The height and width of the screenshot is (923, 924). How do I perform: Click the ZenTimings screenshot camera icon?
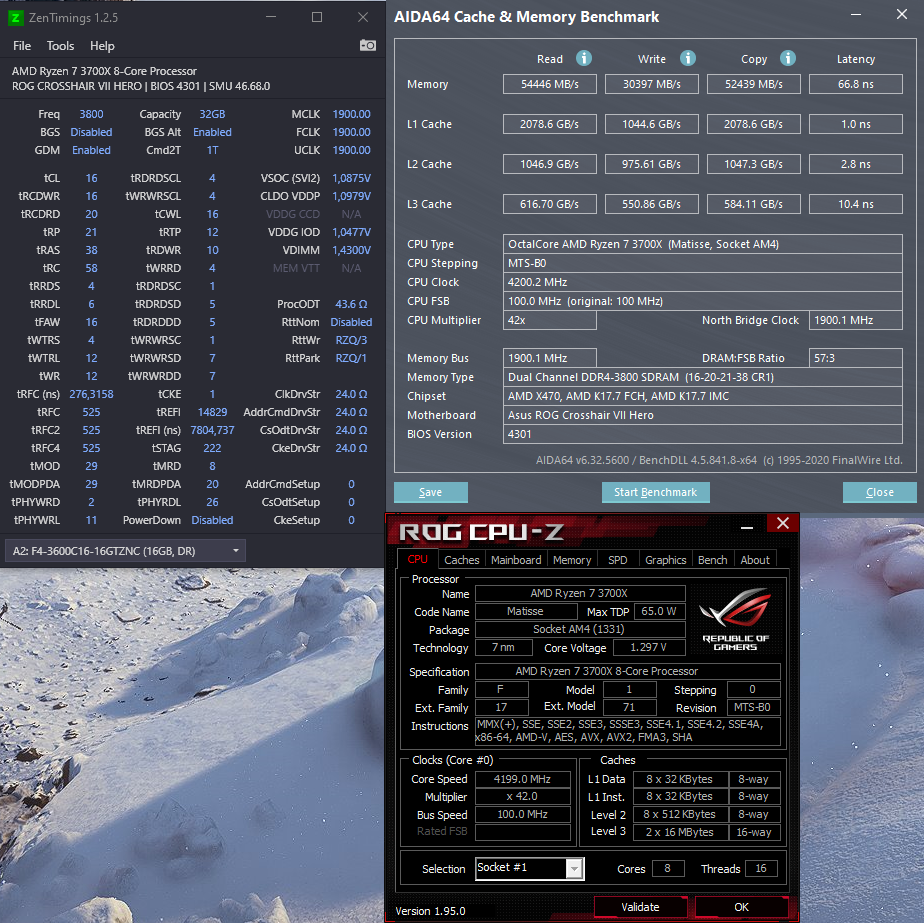click(368, 45)
